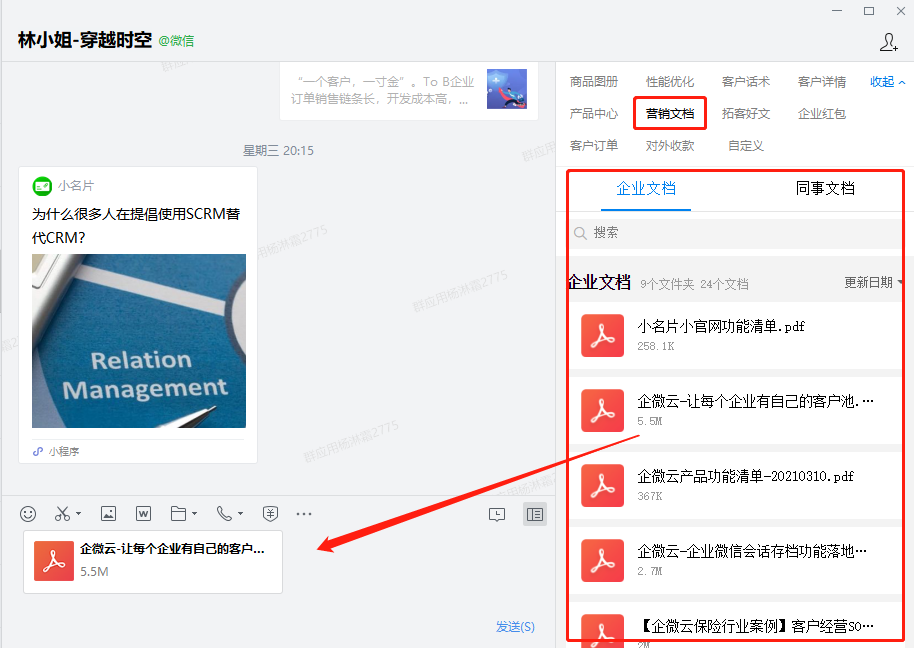Select 营销文档 tab

pos(670,114)
